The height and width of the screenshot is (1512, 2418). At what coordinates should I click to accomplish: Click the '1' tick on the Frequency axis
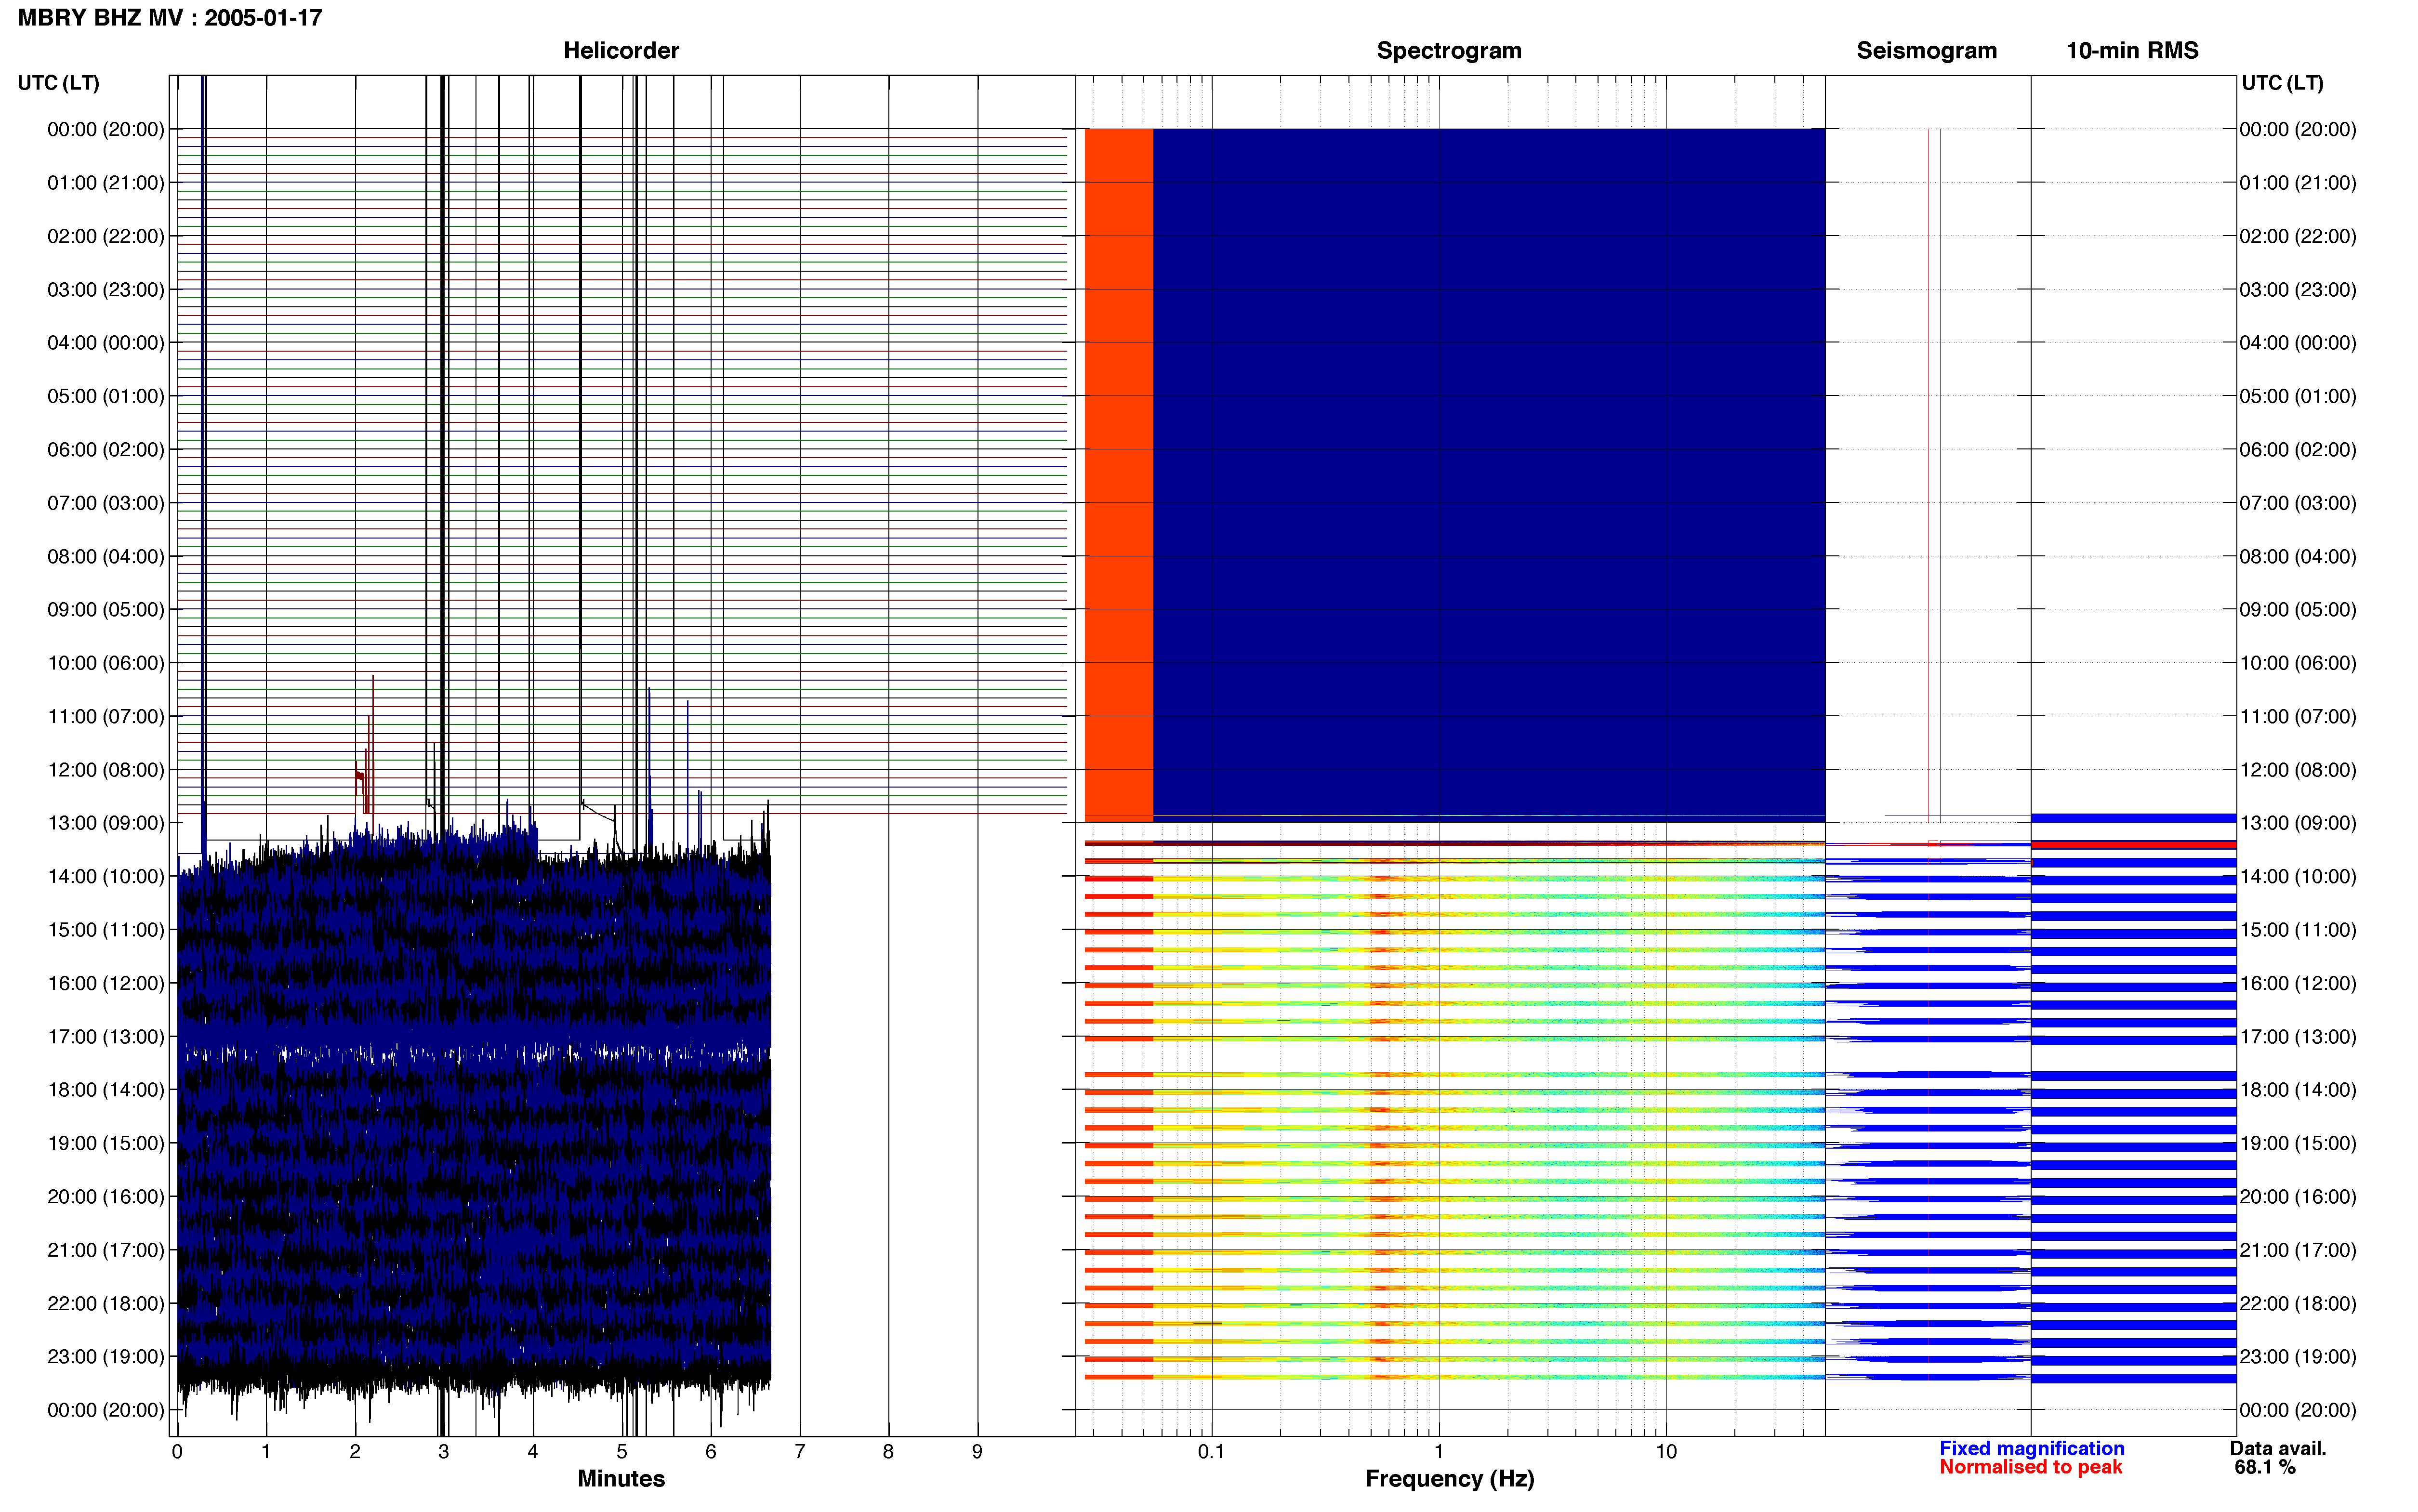tap(1439, 1452)
